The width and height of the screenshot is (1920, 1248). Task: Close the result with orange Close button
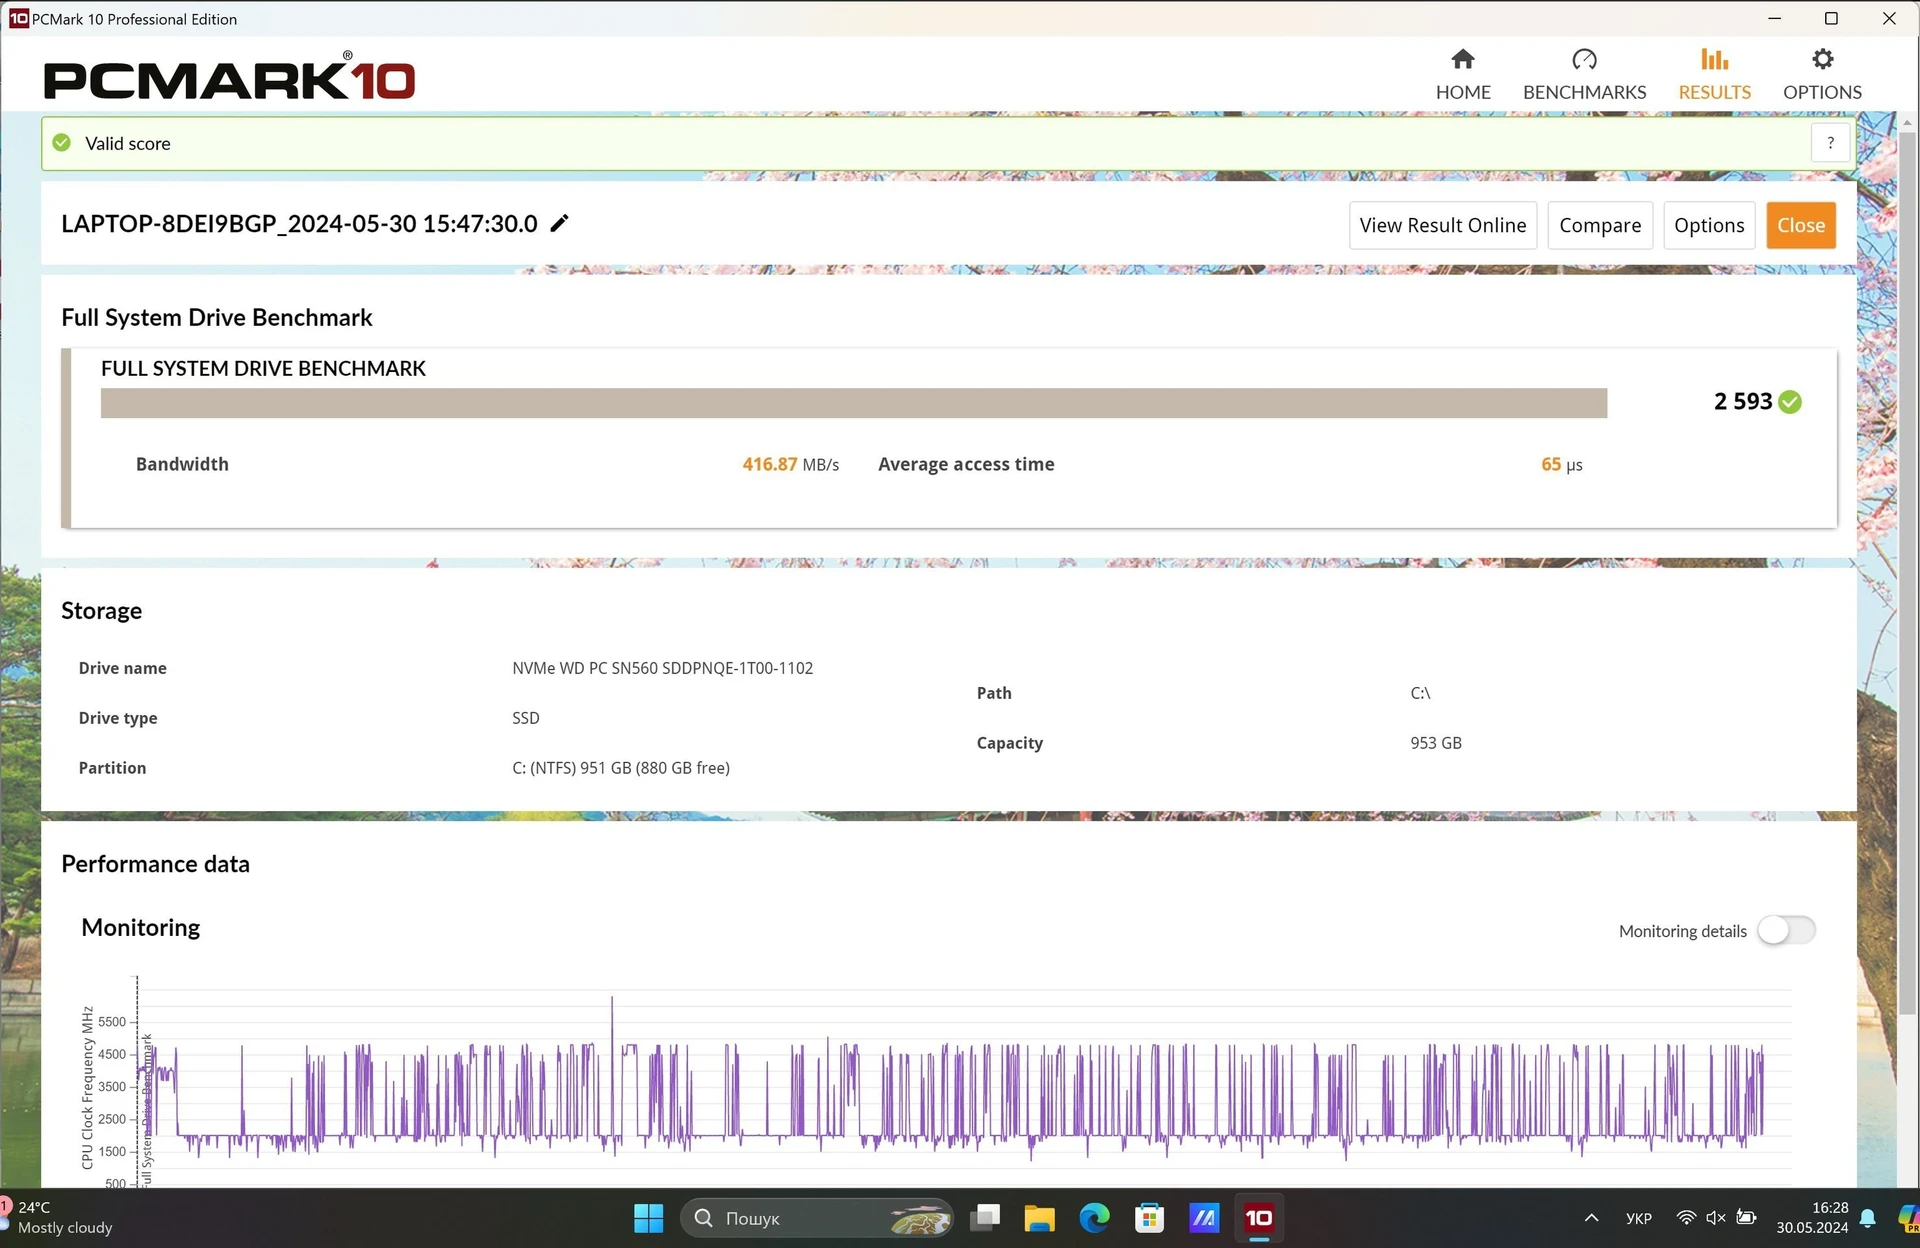(x=1801, y=225)
